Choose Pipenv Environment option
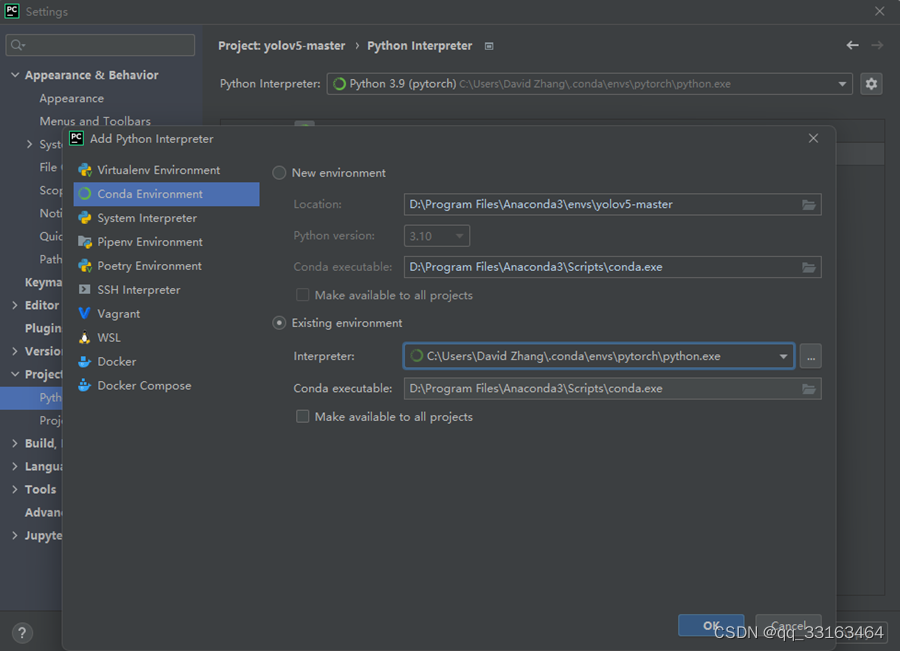The height and width of the screenshot is (651, 900). coord(166,242)
